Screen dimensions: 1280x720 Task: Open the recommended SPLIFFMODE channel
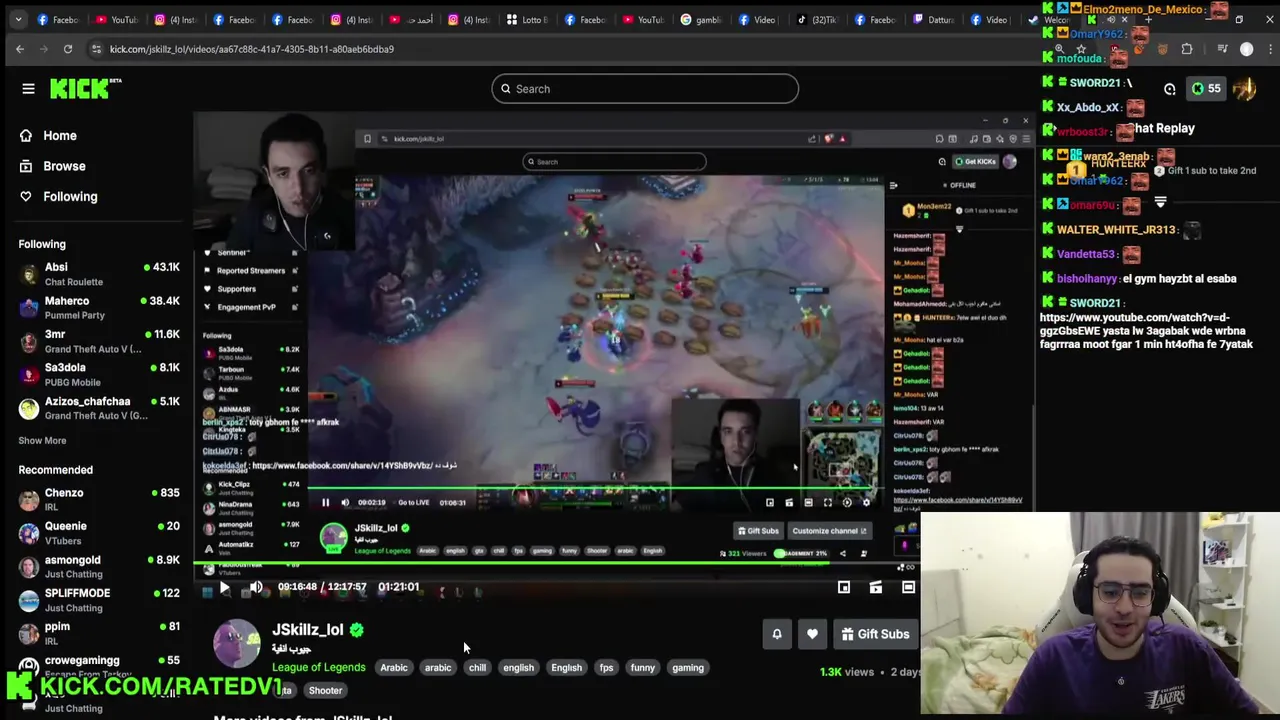coord(97,600)
